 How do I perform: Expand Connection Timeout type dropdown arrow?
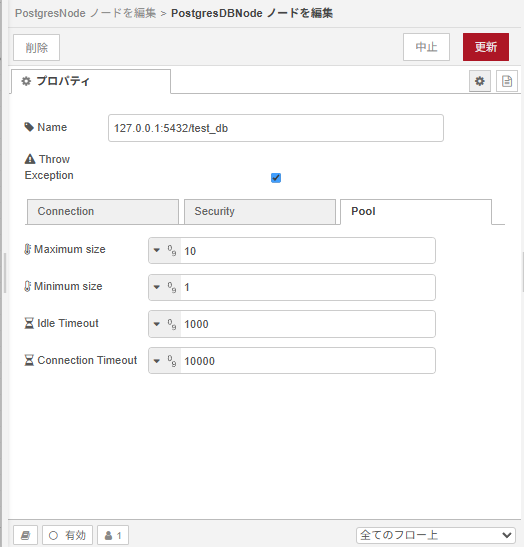tap(157, 361)
